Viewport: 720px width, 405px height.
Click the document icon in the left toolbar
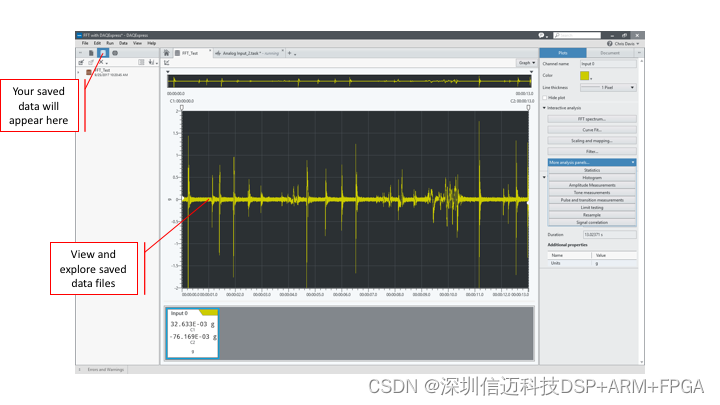coord(91,52)
